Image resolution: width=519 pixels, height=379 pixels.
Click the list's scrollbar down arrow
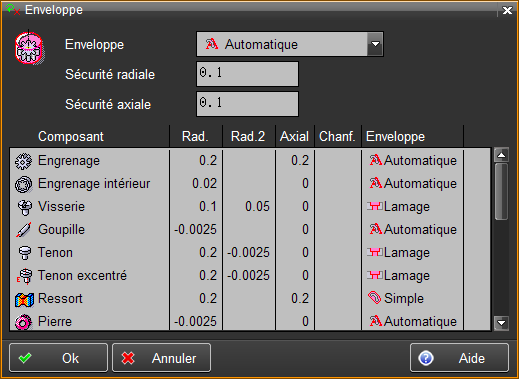(x=501, y=323)
